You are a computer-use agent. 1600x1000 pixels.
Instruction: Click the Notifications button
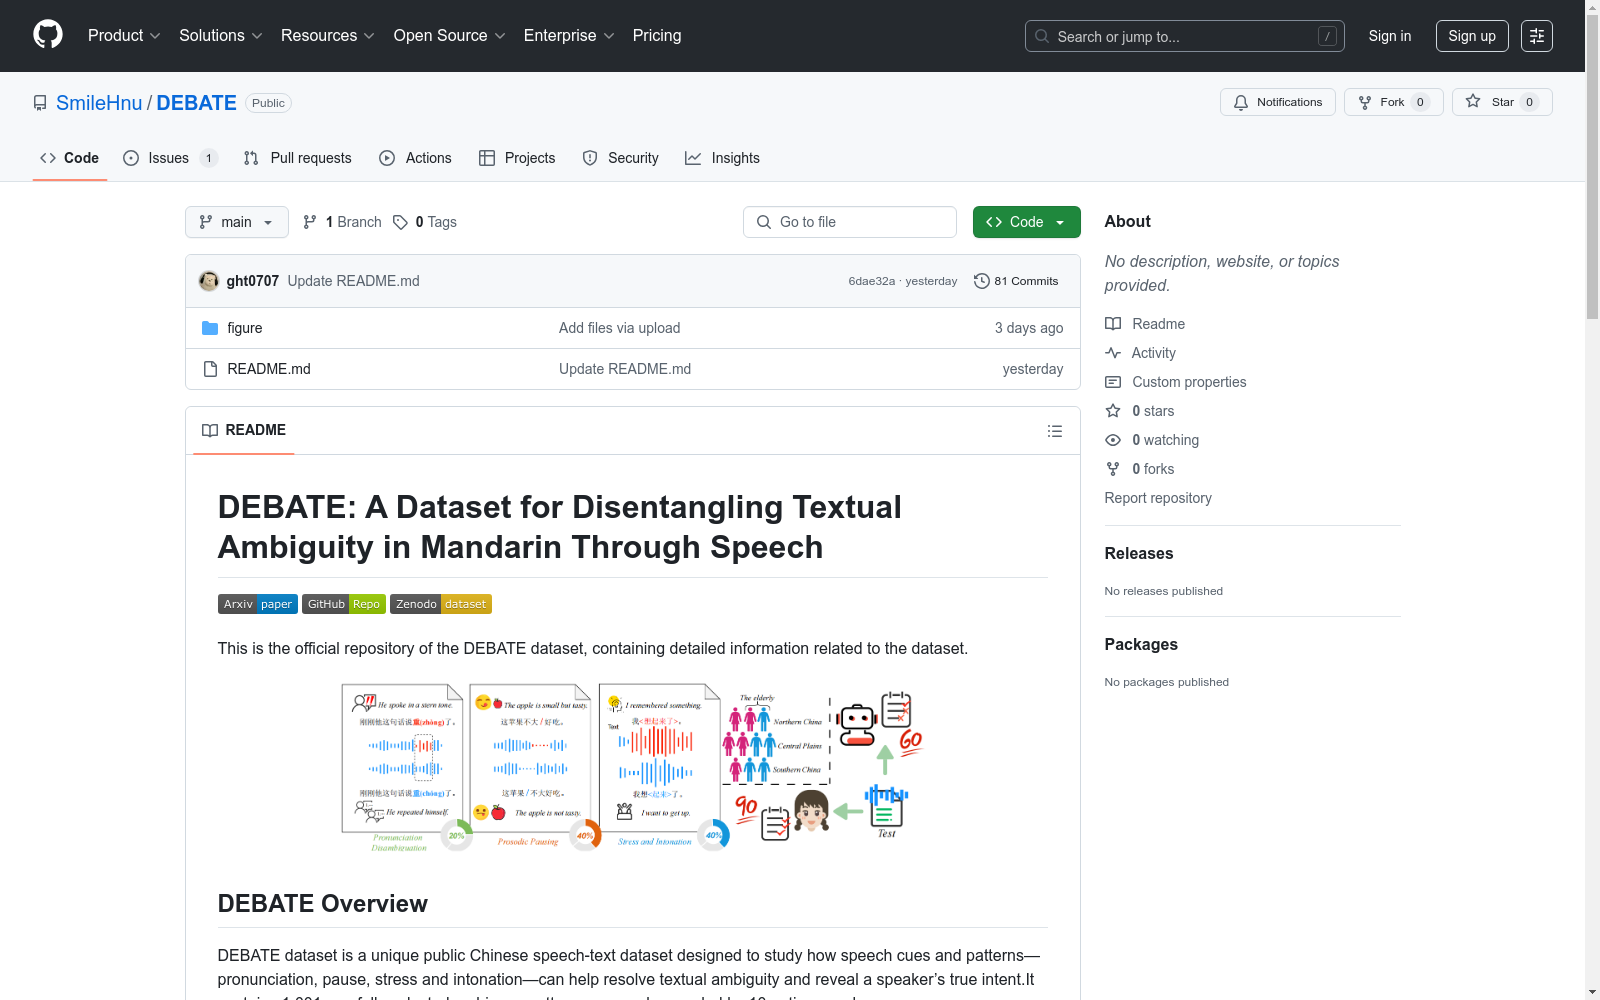point(1278,102)
